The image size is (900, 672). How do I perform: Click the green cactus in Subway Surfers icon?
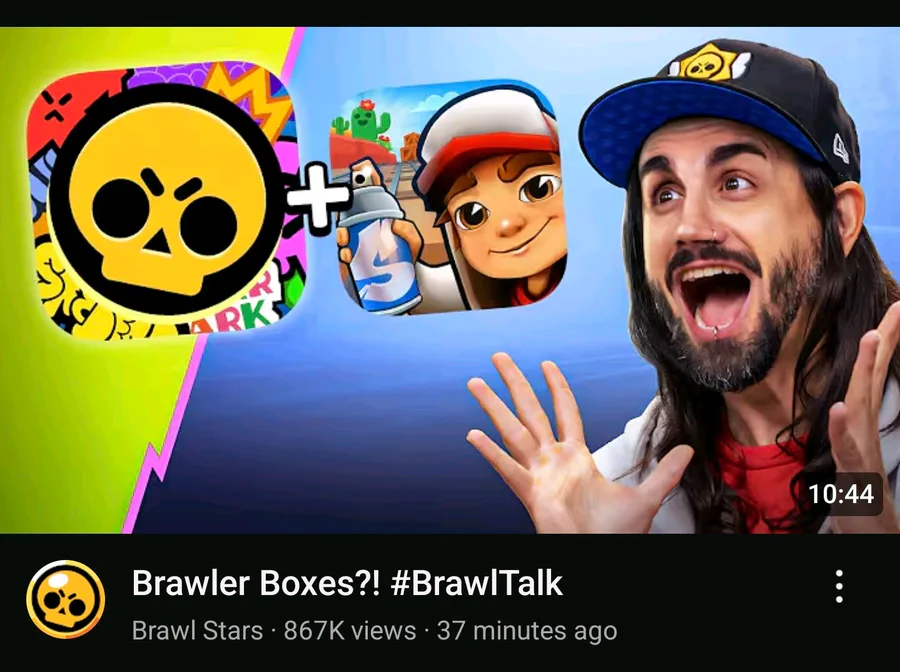pyautogui.click(x=363, y=121)
